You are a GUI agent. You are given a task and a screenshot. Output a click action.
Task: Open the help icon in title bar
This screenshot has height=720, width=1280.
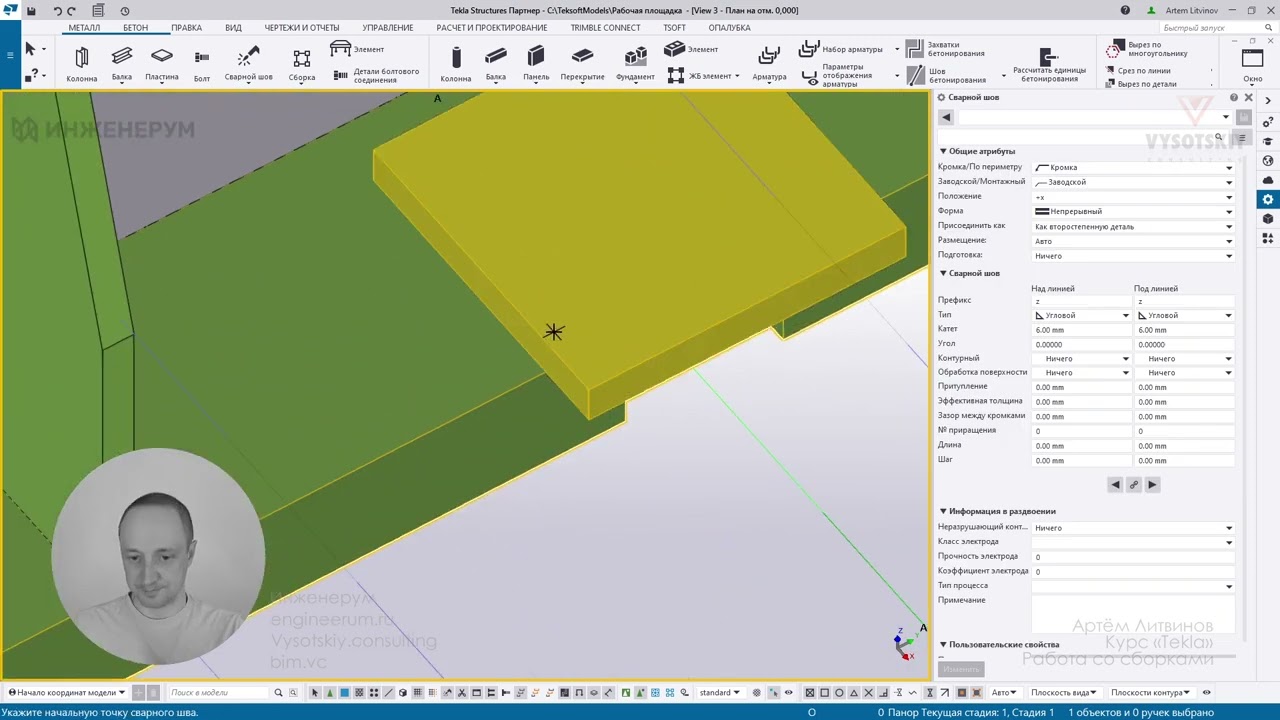(x=1125, y=10)
